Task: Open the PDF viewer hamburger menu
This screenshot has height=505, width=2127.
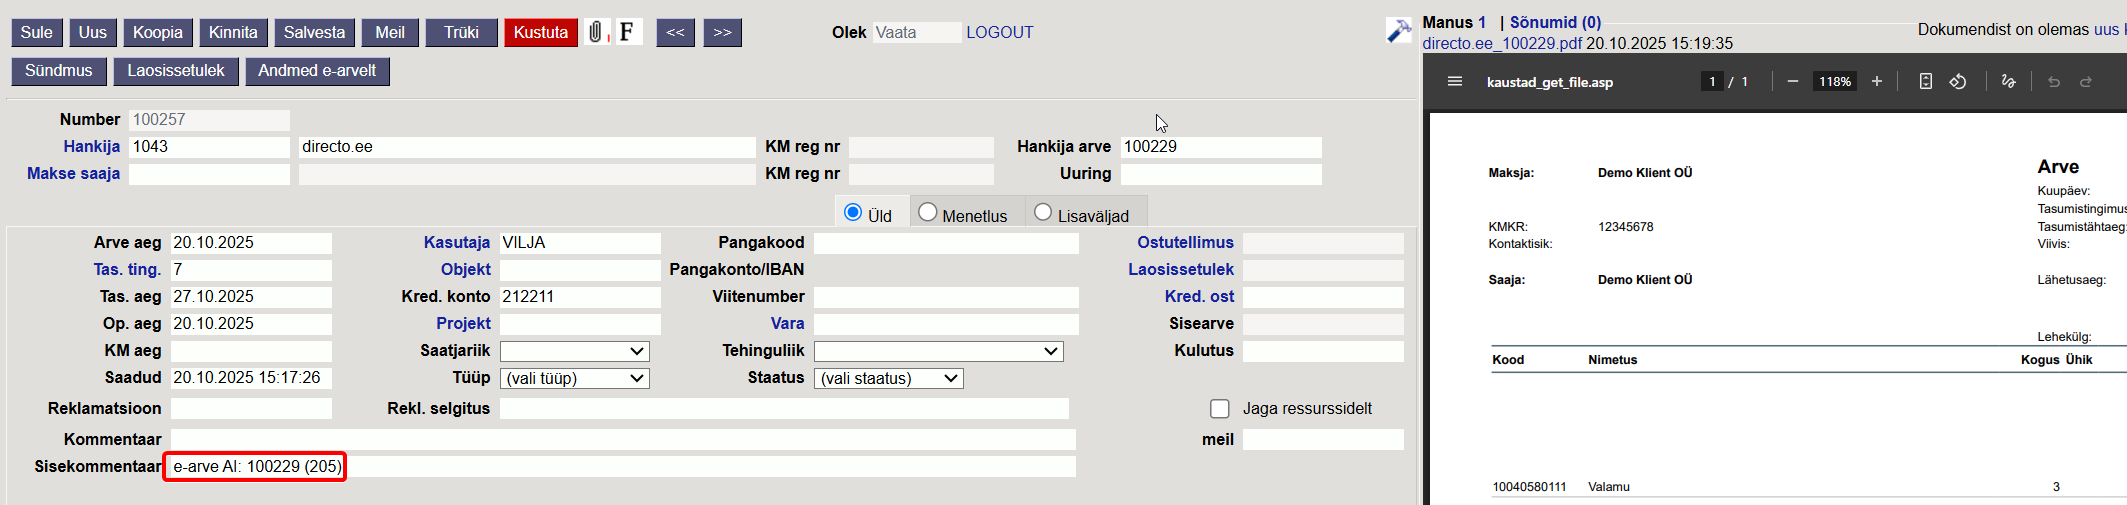Action: (1454, 82)
